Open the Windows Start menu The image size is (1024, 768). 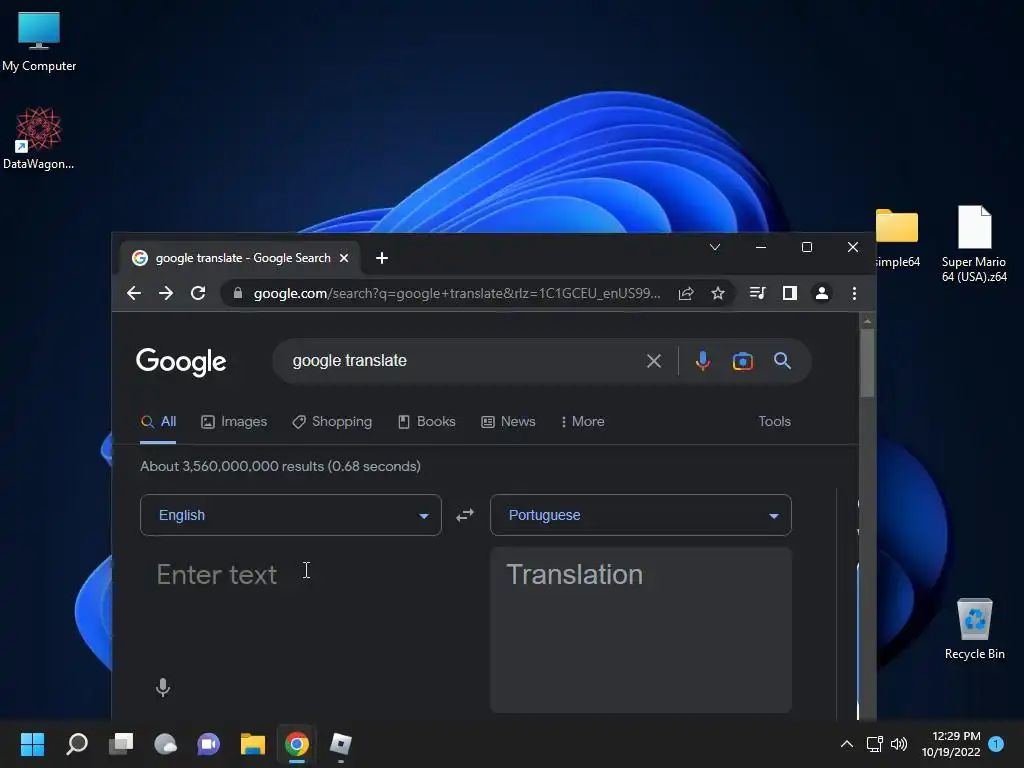(x=32, y=744)
